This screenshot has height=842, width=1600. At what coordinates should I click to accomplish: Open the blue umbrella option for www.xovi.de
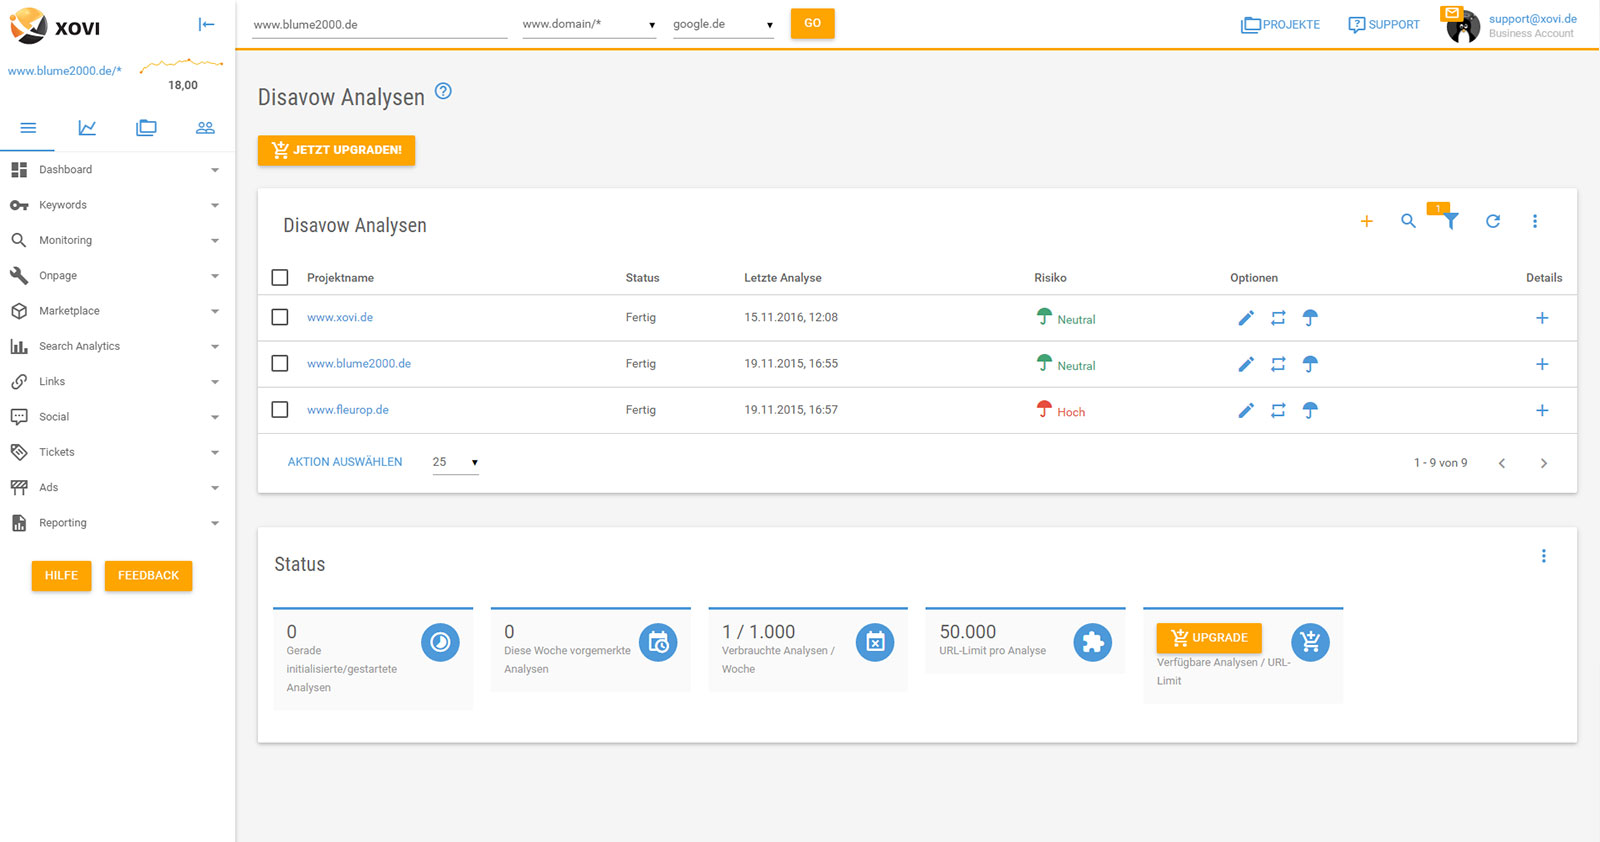1310,318
